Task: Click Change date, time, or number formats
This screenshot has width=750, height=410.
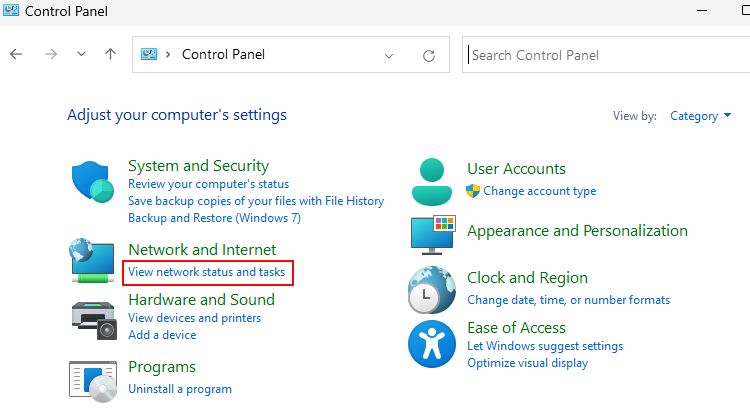Action: [569, 300]
